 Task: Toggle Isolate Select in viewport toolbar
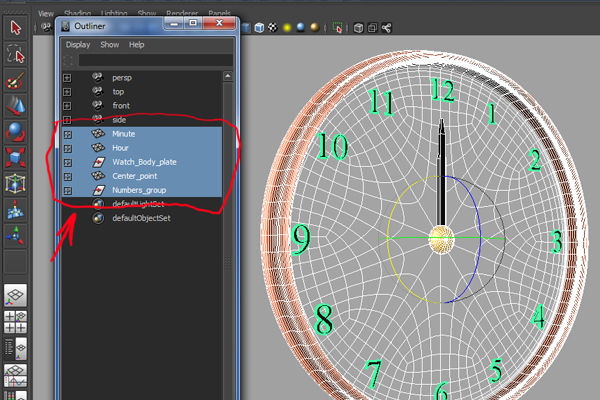pos(337,28)
